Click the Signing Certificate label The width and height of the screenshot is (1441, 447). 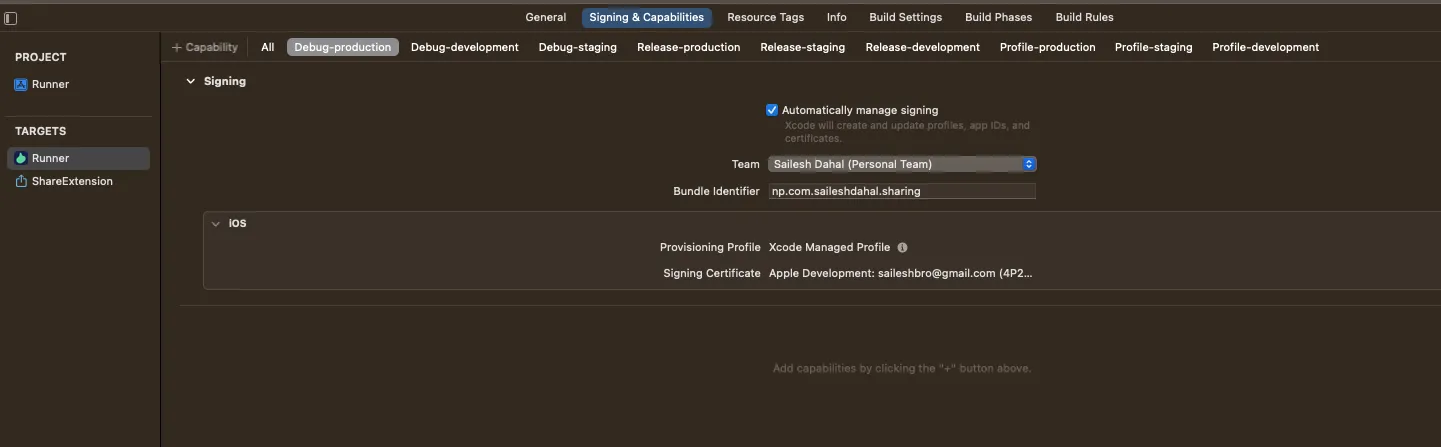(712, 273)
